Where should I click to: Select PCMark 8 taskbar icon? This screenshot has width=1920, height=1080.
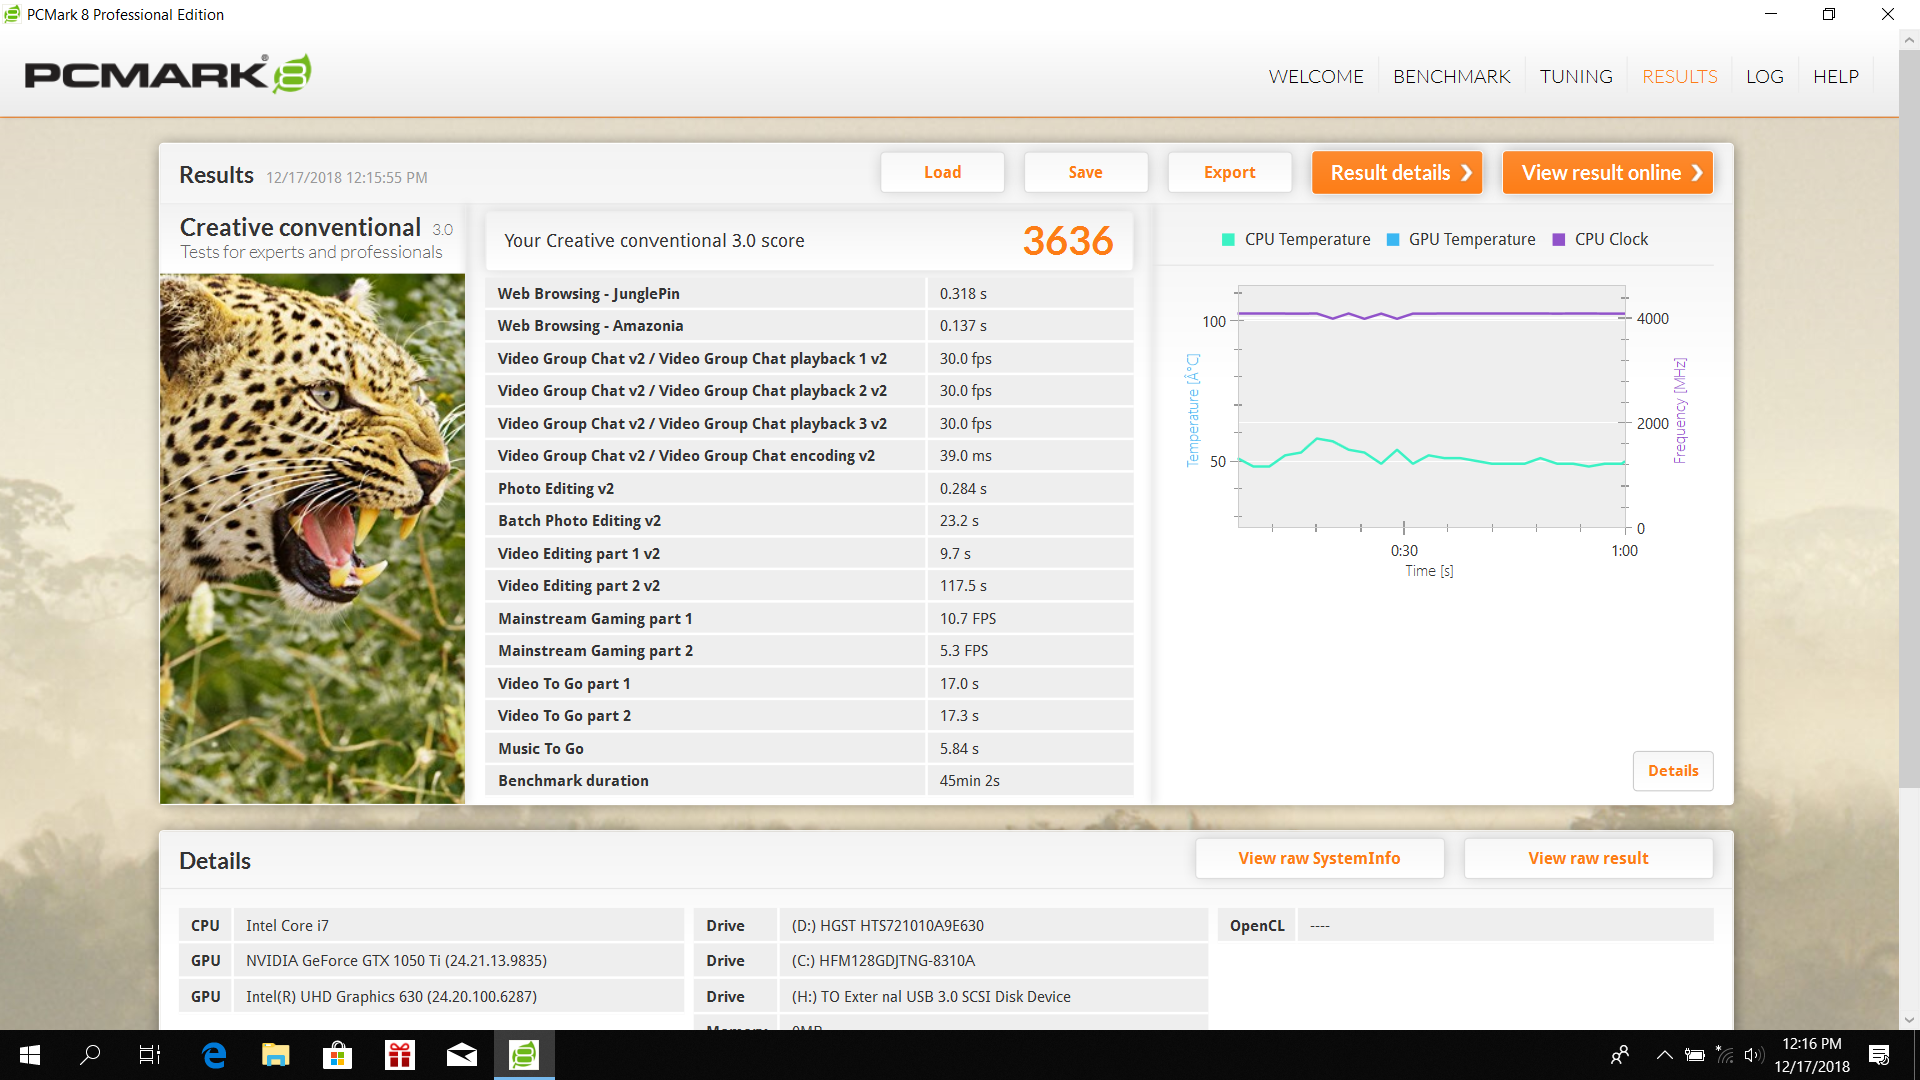click(x=524, y=1055)
